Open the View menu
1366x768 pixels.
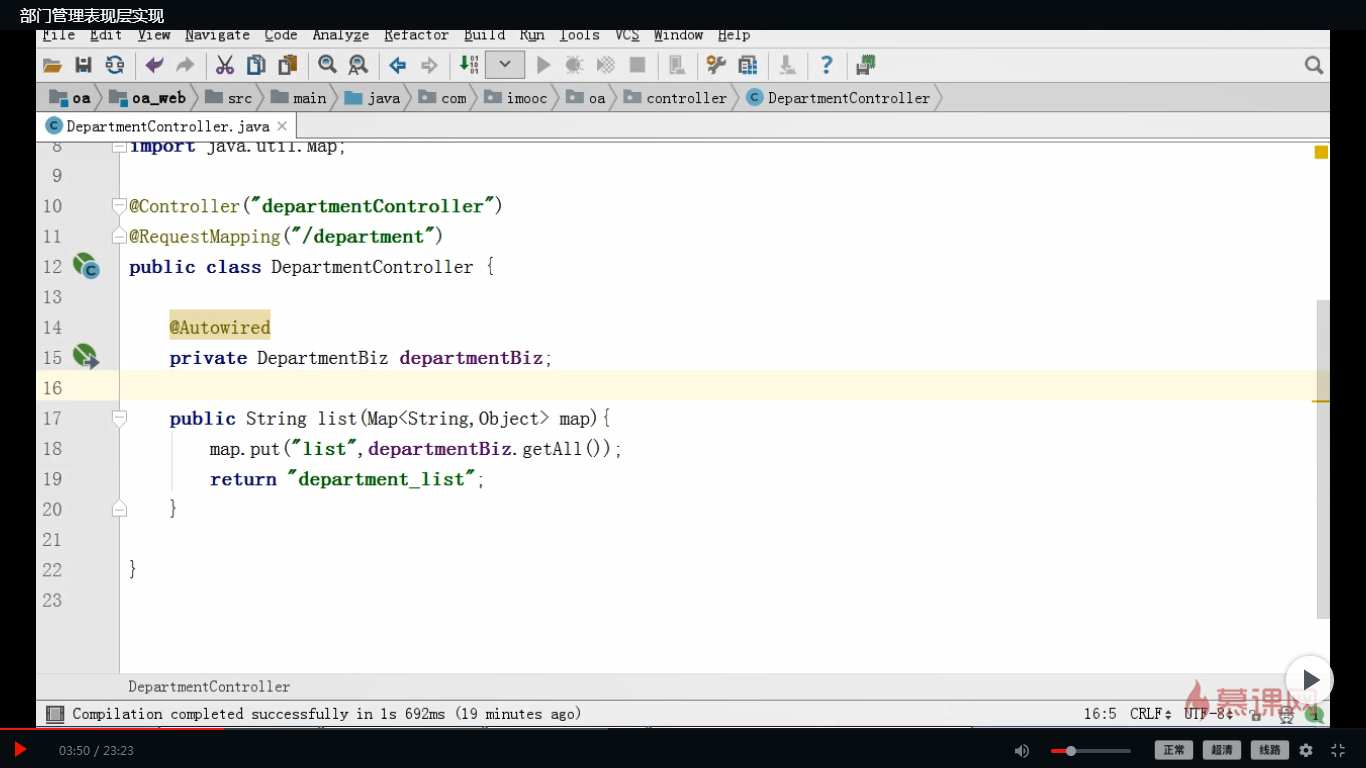[154, 35]
